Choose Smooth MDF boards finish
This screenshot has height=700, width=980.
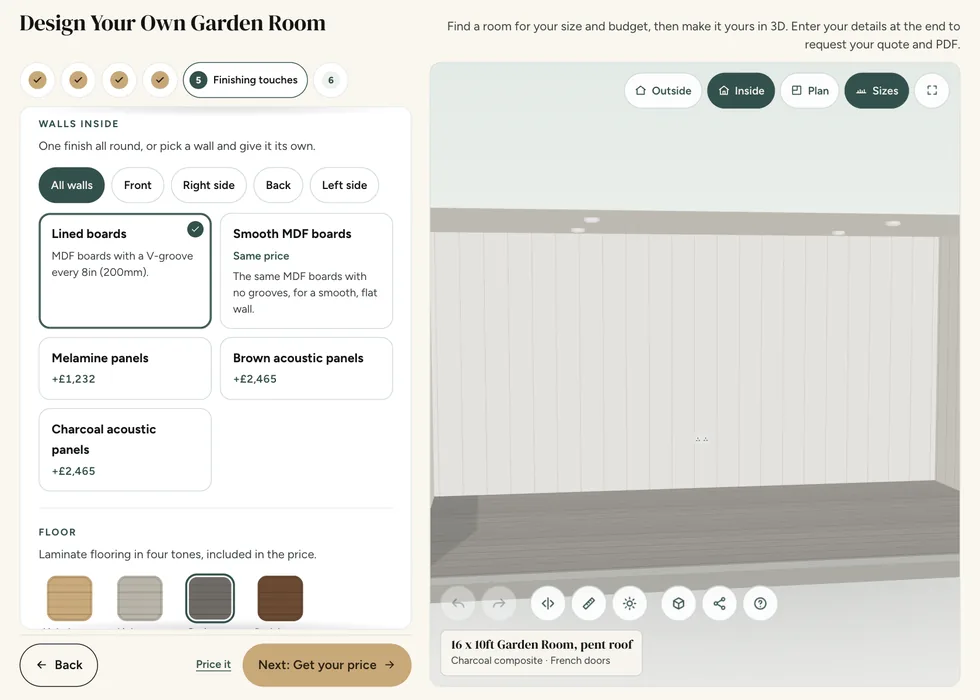coord(306,271)
